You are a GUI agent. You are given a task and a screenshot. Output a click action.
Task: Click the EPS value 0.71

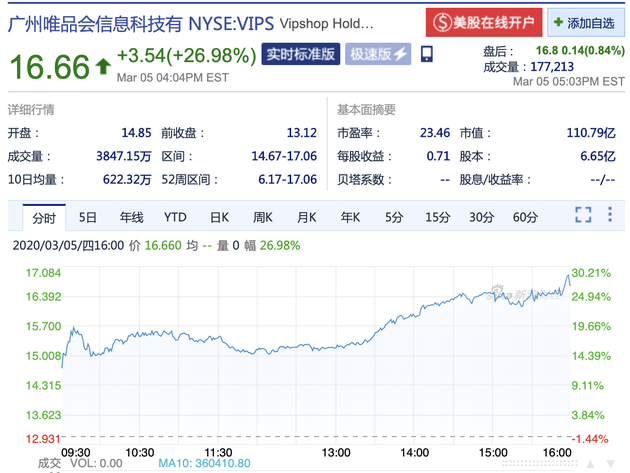(x=438, y=156)
